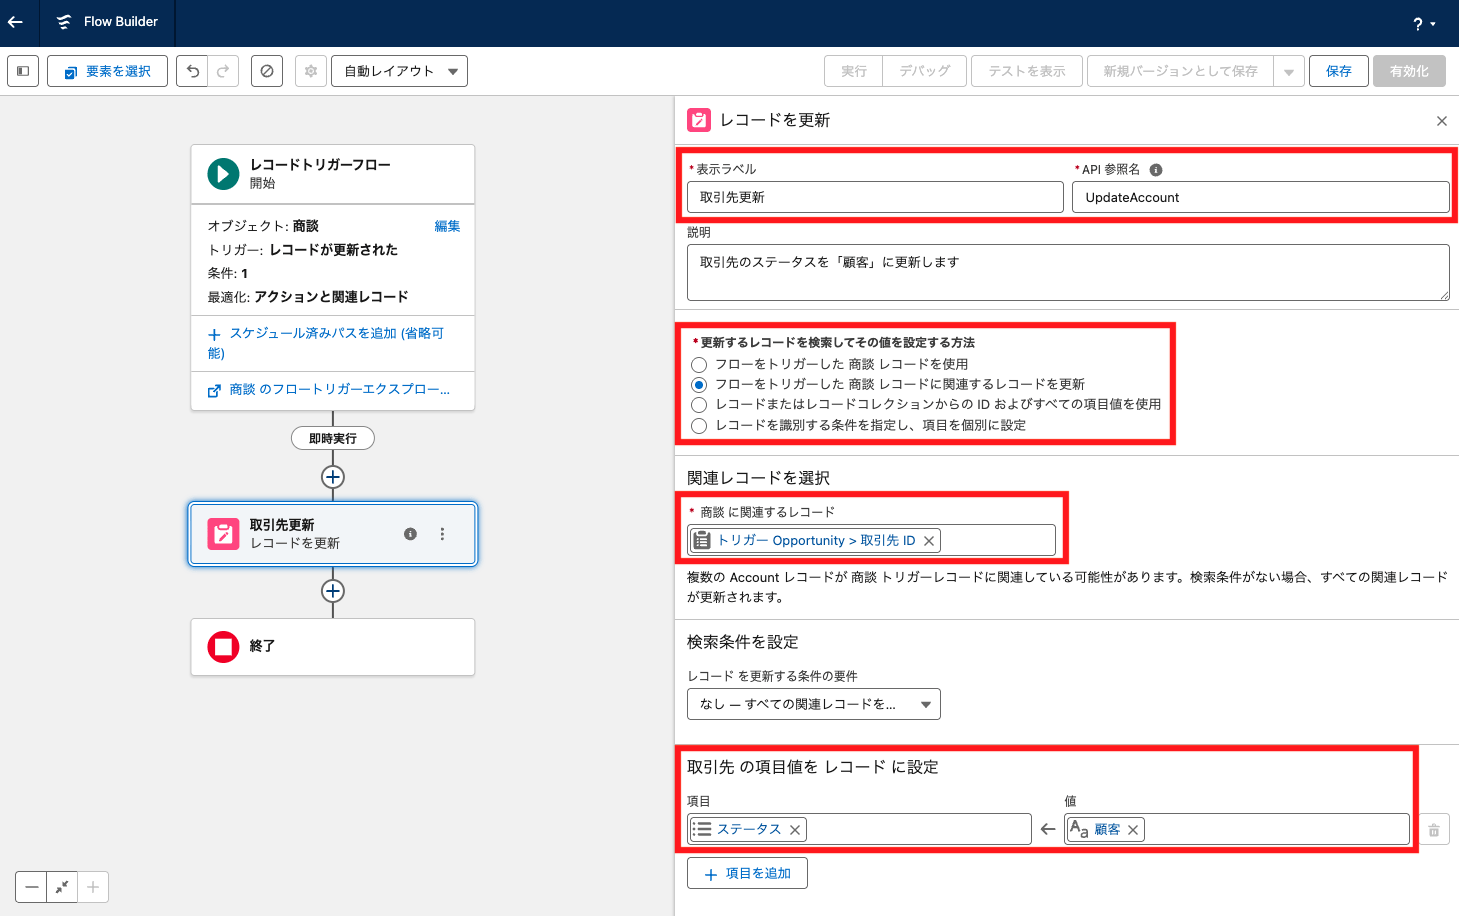Click the plus connector above 取引先更新 element
The height and width of the screenshot is (916, 1459).
[333, 477]
